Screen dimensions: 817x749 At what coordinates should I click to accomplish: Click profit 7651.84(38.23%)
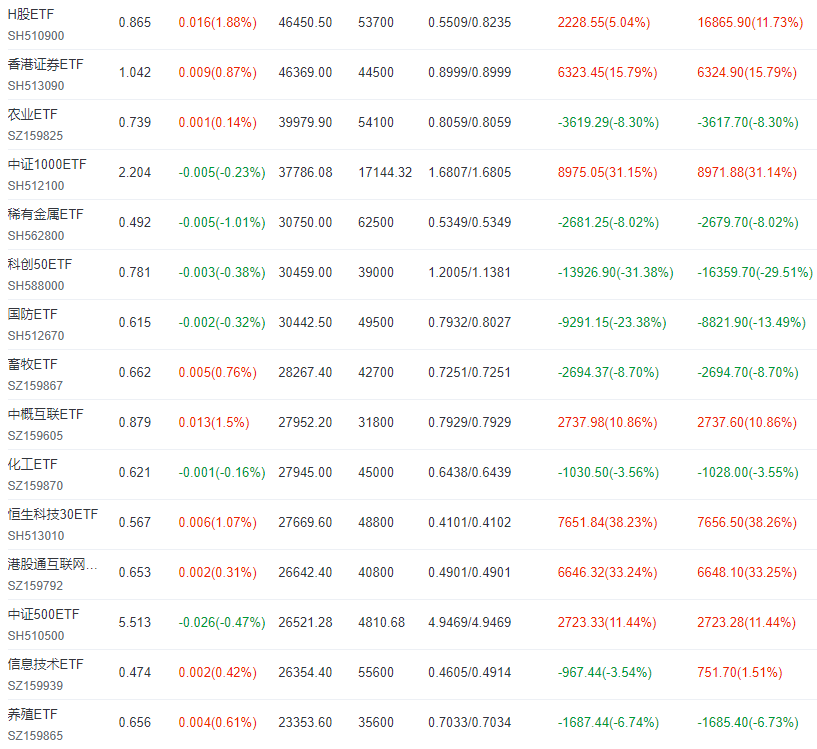click(x=608, y=523)
